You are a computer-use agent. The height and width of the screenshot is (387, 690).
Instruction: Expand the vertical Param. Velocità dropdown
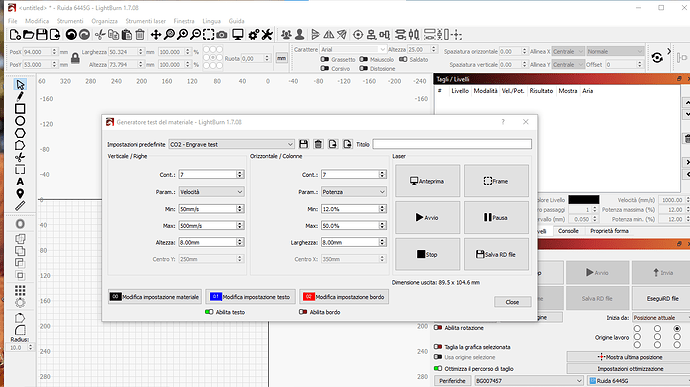pyautogui.click(x=211, y=192)
